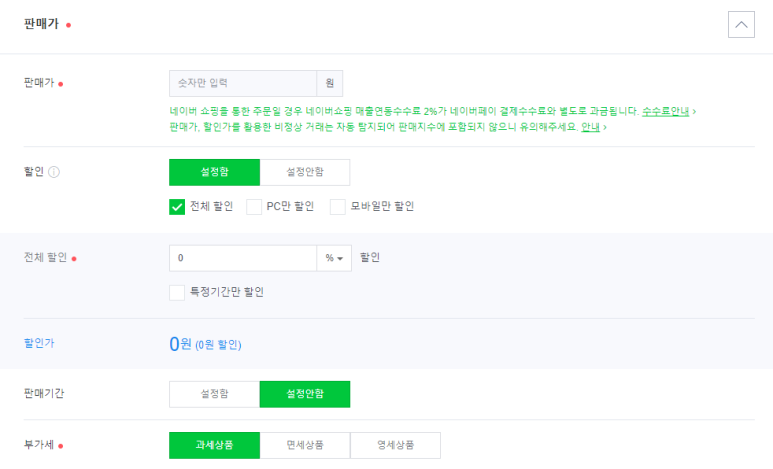Select 설정함 for discount setting
The height and width of the screenshot is (469, 773).
(214, 172)
